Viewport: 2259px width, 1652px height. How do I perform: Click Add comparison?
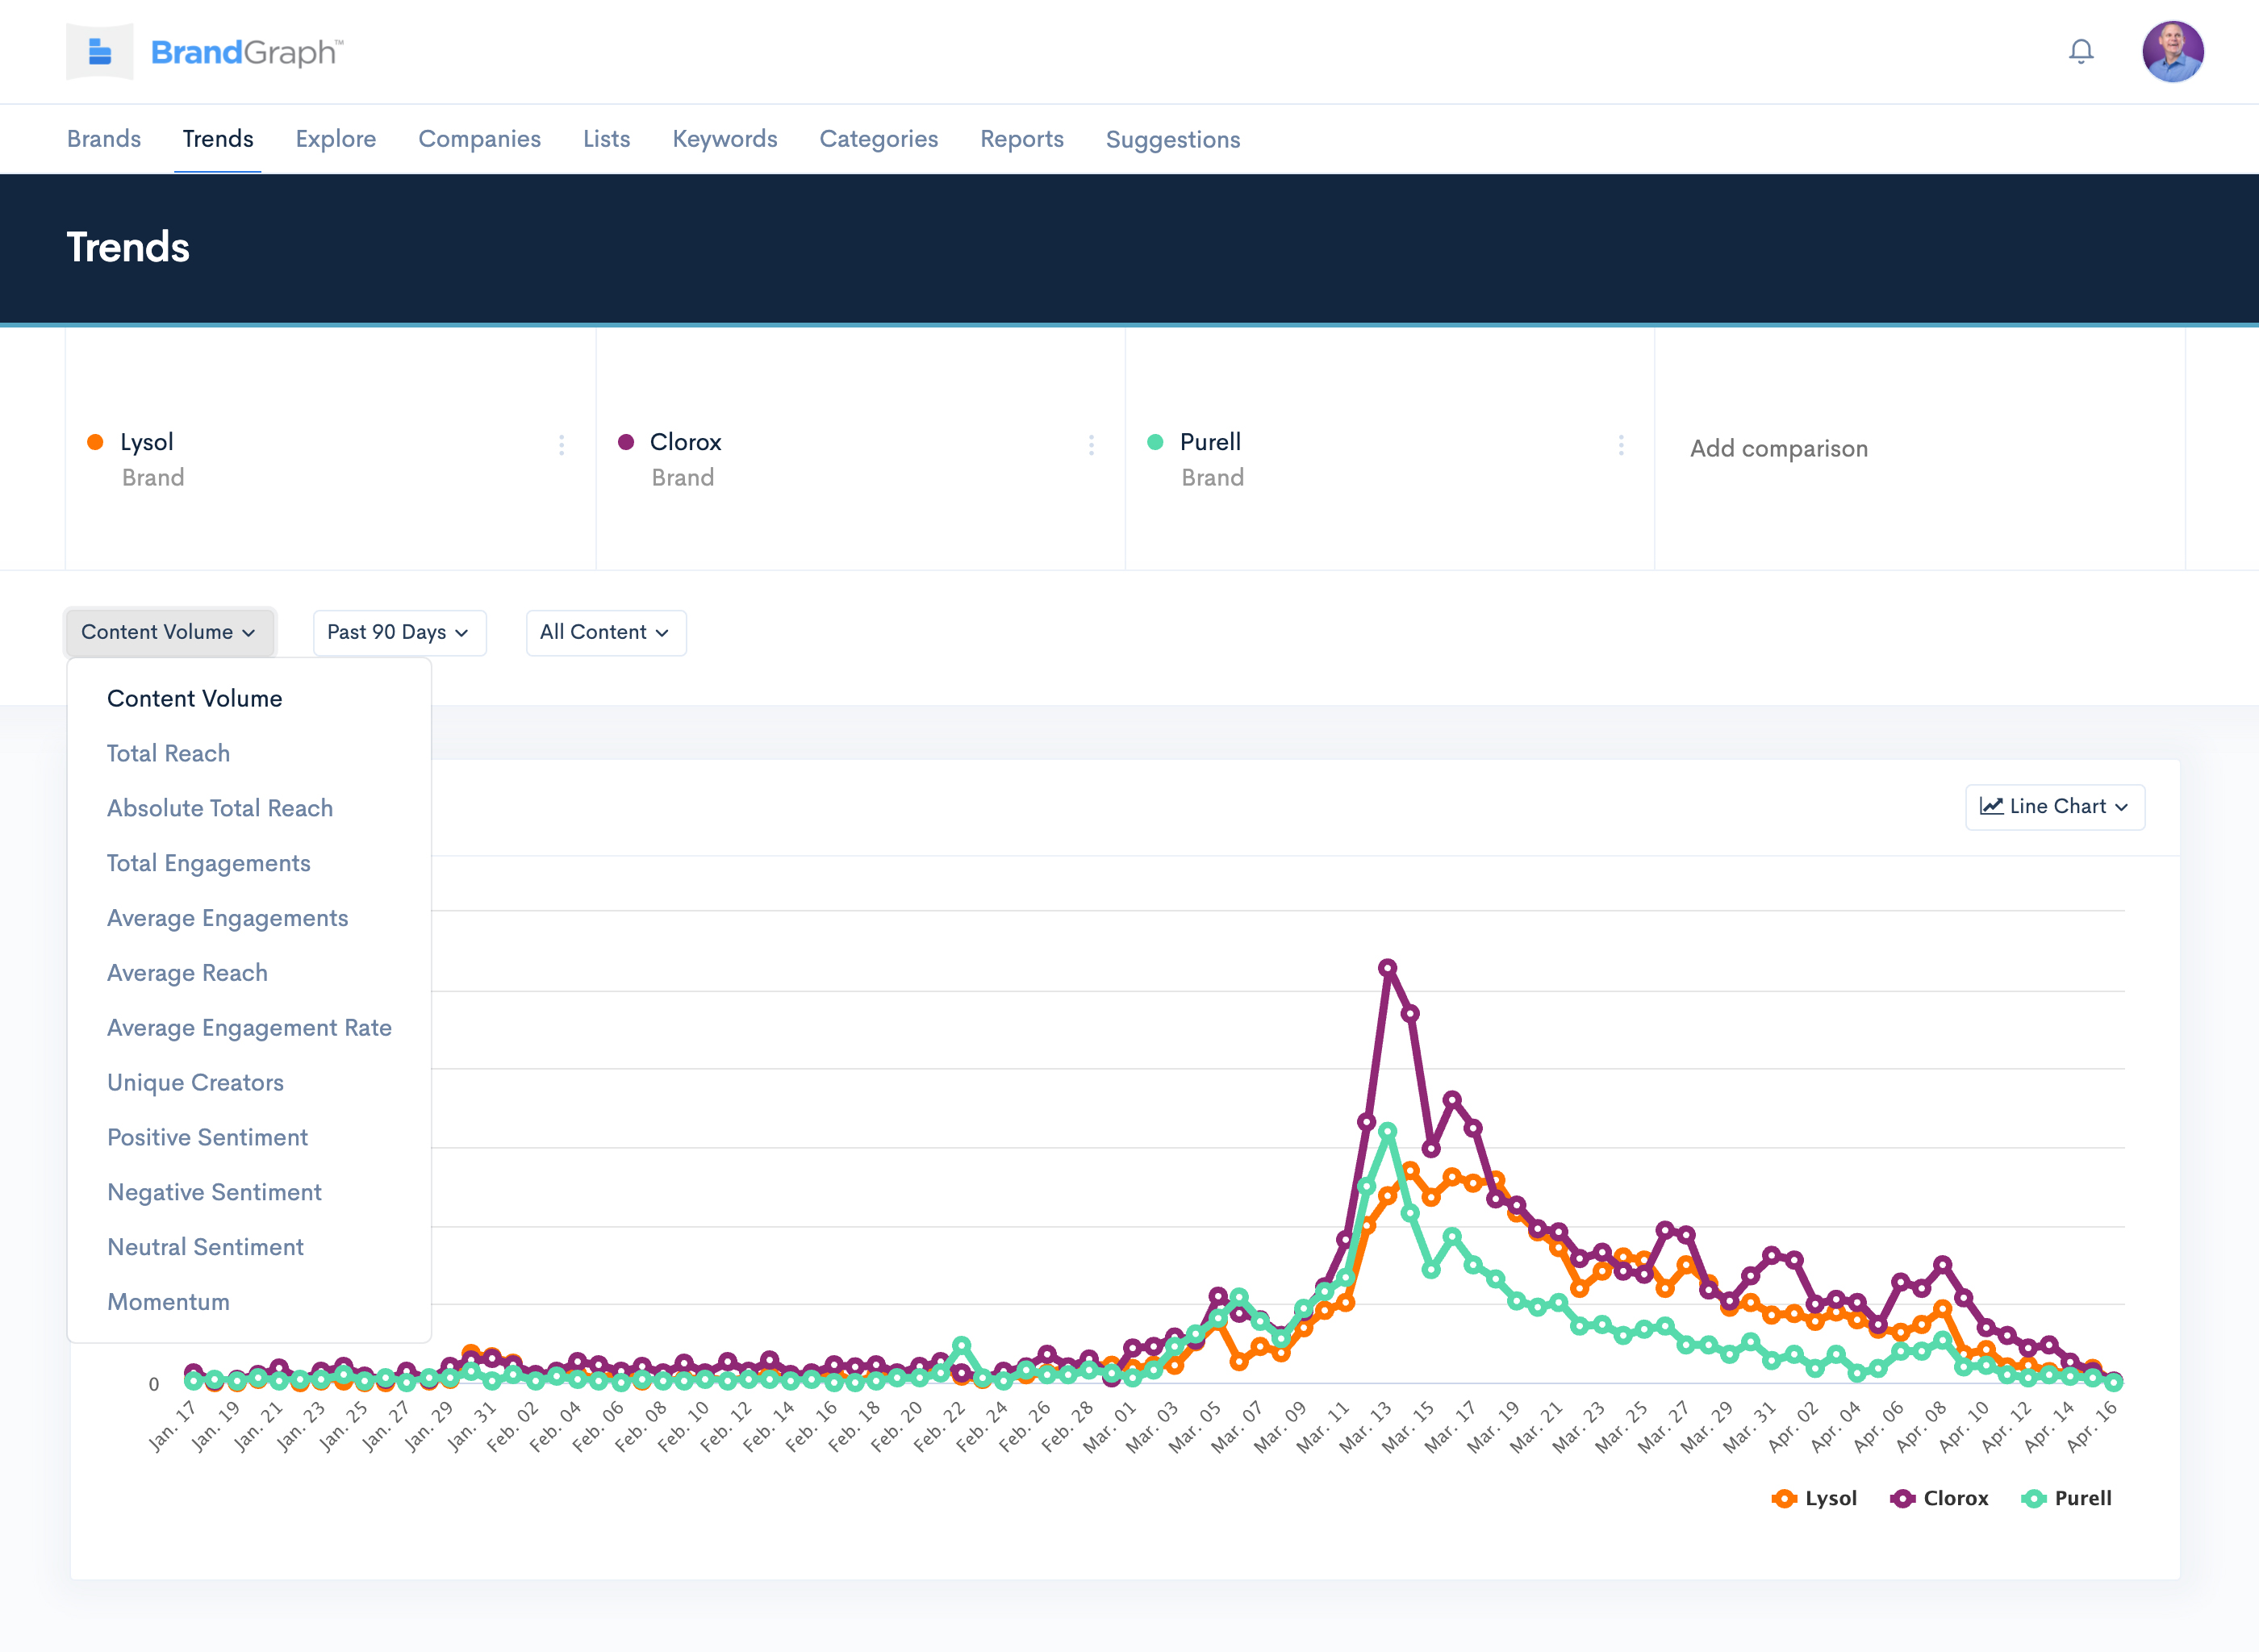tap(1778, 448)
